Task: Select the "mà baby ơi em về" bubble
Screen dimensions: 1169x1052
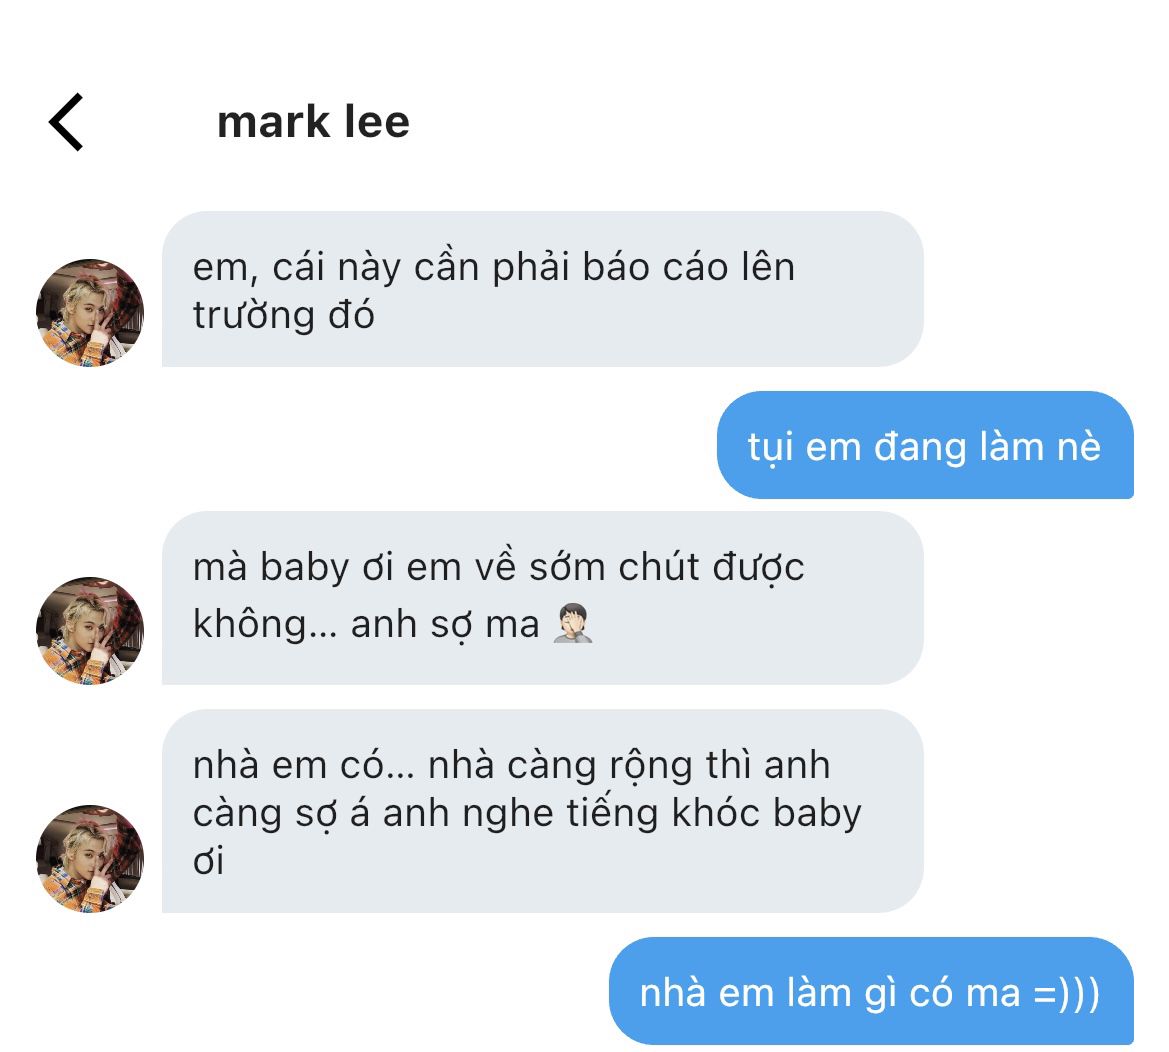Action: click(543, 598)
